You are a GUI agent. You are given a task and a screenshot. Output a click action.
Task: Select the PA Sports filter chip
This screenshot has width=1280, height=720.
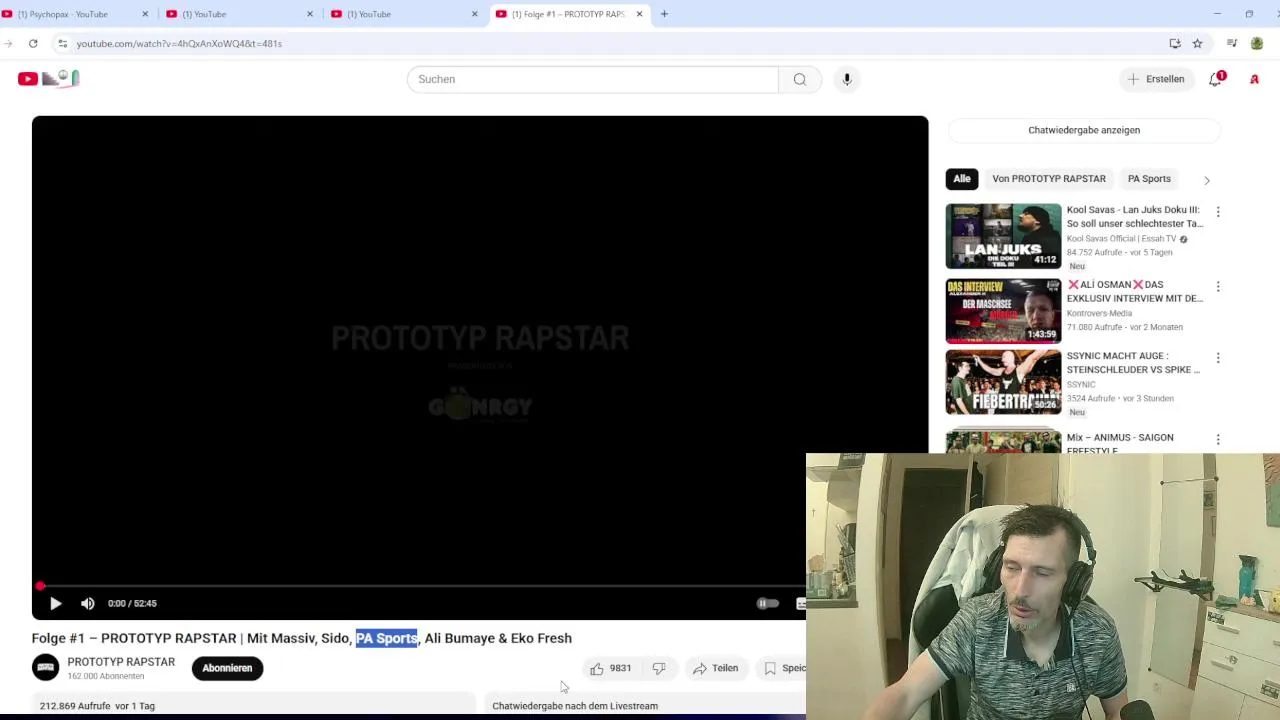[x=1149, y=179]
